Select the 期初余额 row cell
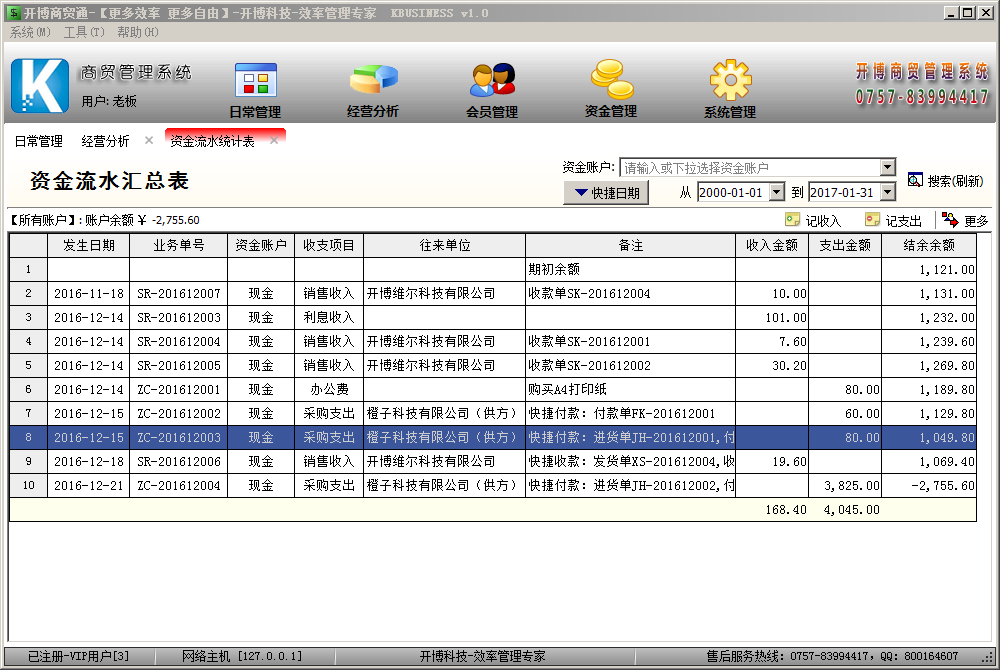Screen dimensions: 1000x670 point(630,270)
